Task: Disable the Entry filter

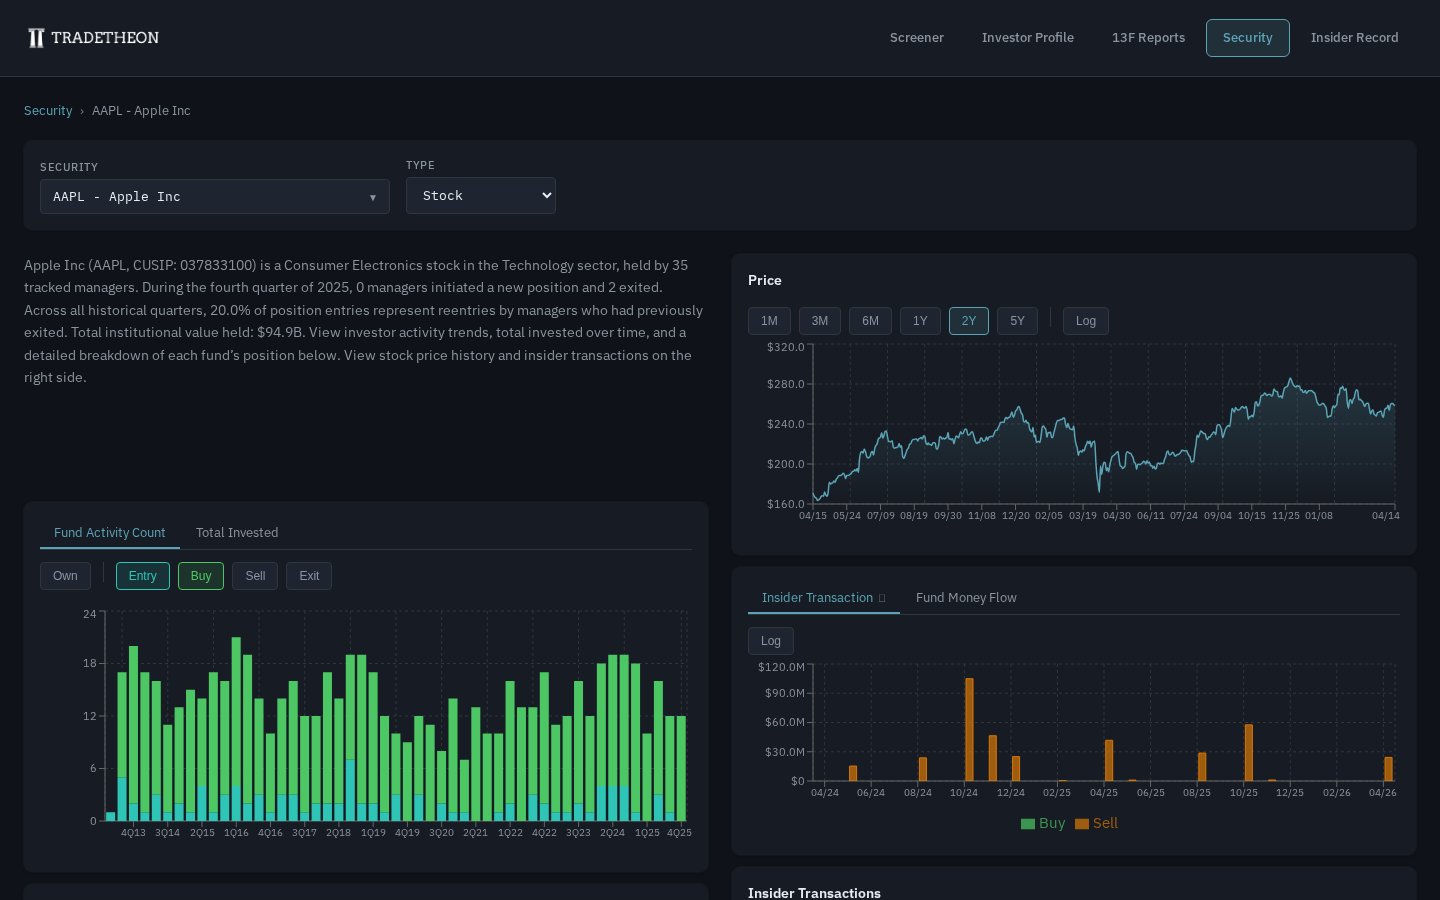Action: tap(143, 576)
